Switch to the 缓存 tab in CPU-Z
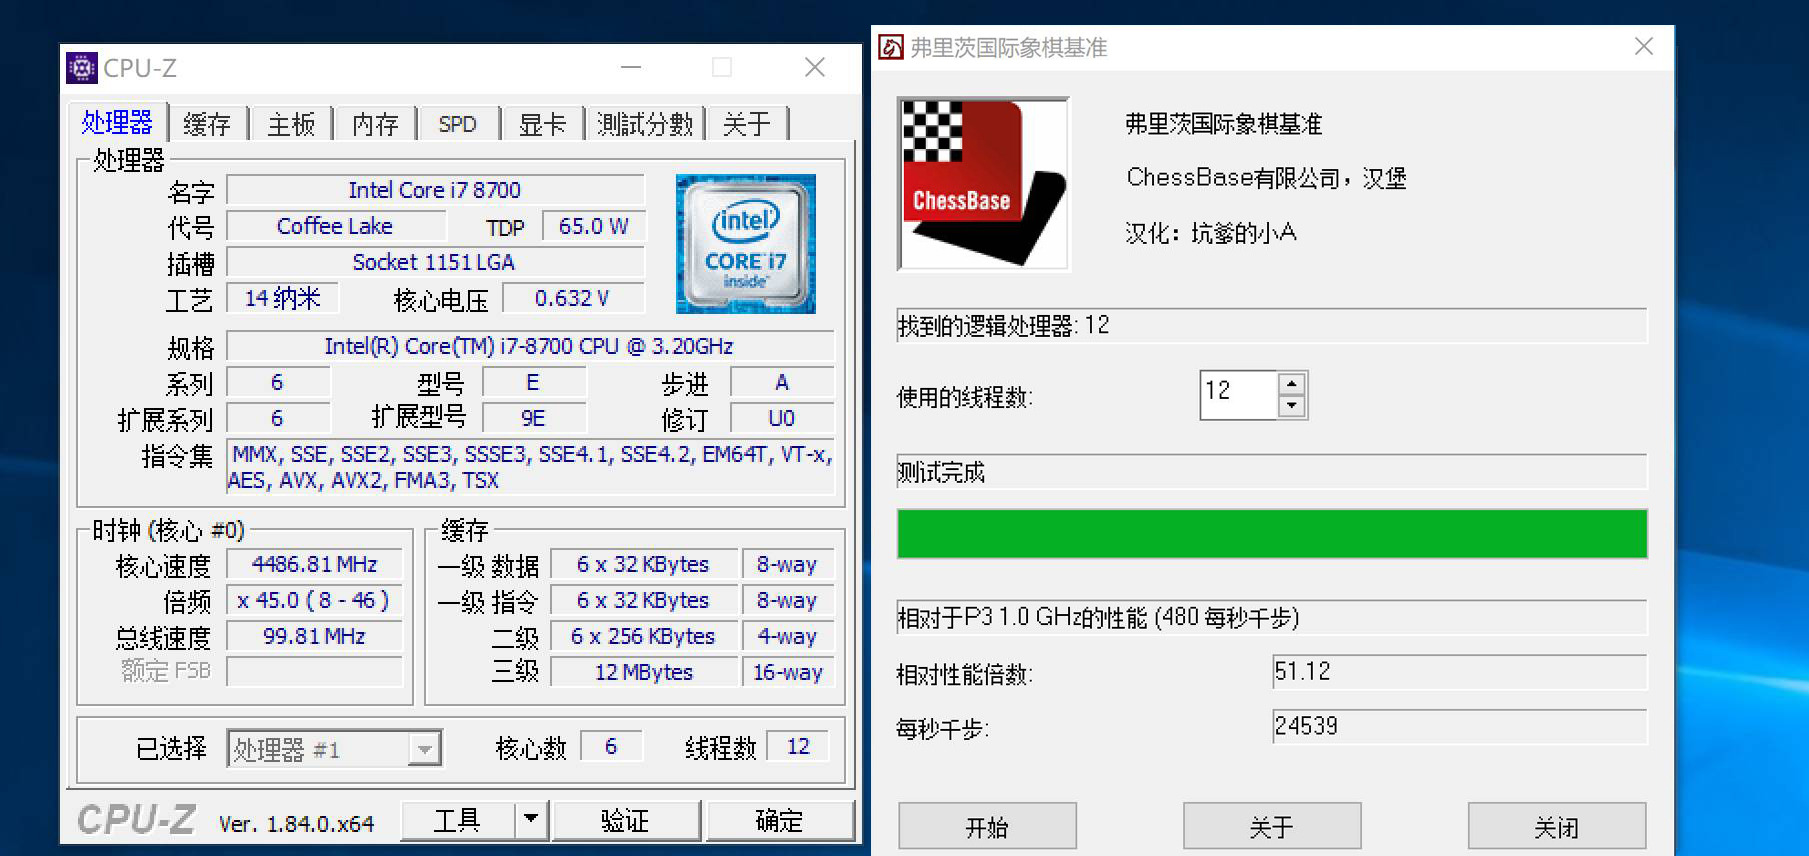Image resolution: width=1809 pixels, height=856 pixels. (x=207, y=124)
